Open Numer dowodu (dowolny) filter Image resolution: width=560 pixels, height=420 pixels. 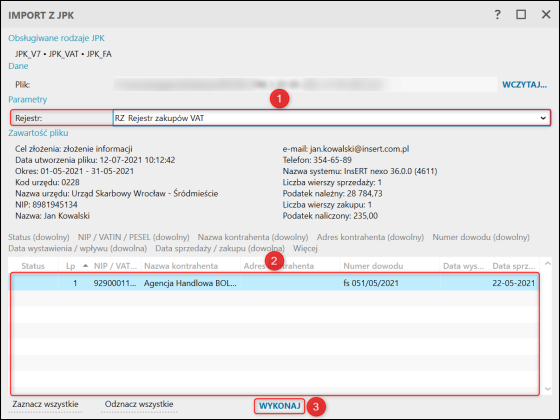pos(481,237)
